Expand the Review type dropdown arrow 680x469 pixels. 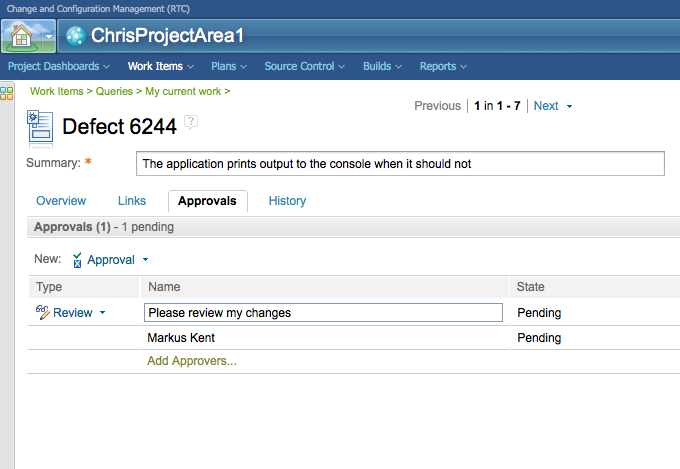(102, 313)
